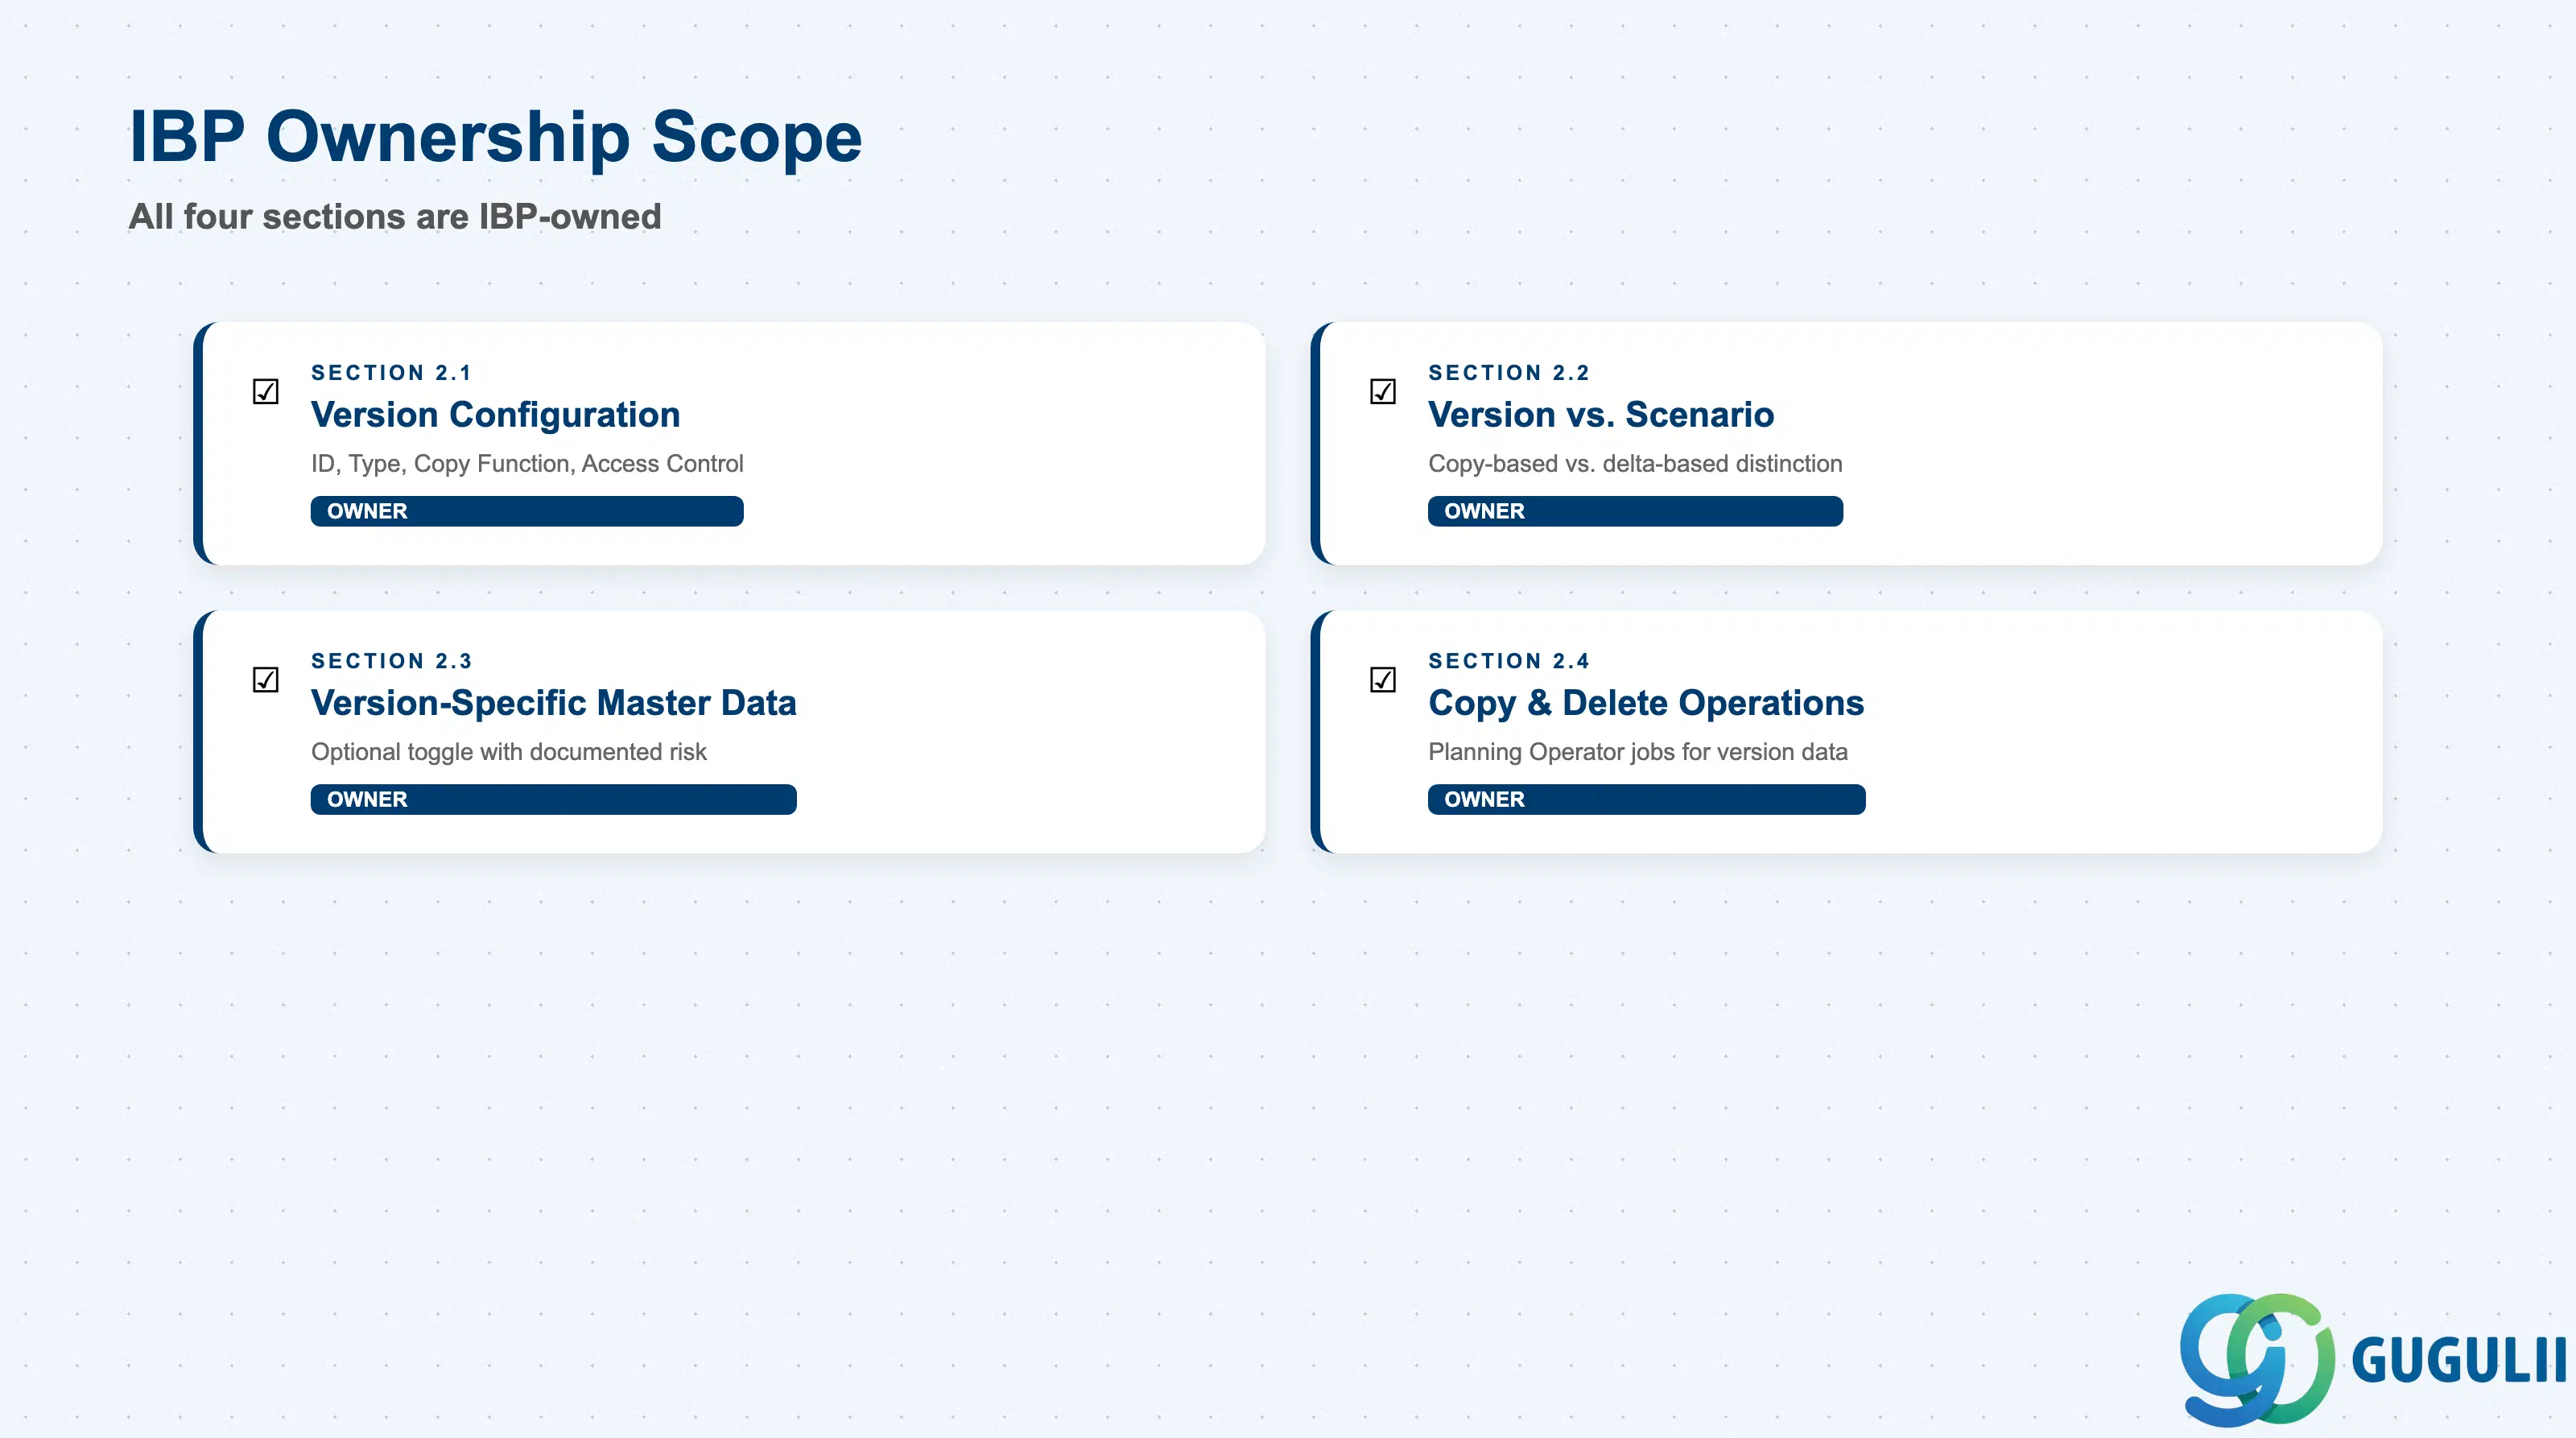Click 'Copy-based vs. delta-based distinction' text
The width and height of the screenshot is (2576, 1438).
[1635, 464]
